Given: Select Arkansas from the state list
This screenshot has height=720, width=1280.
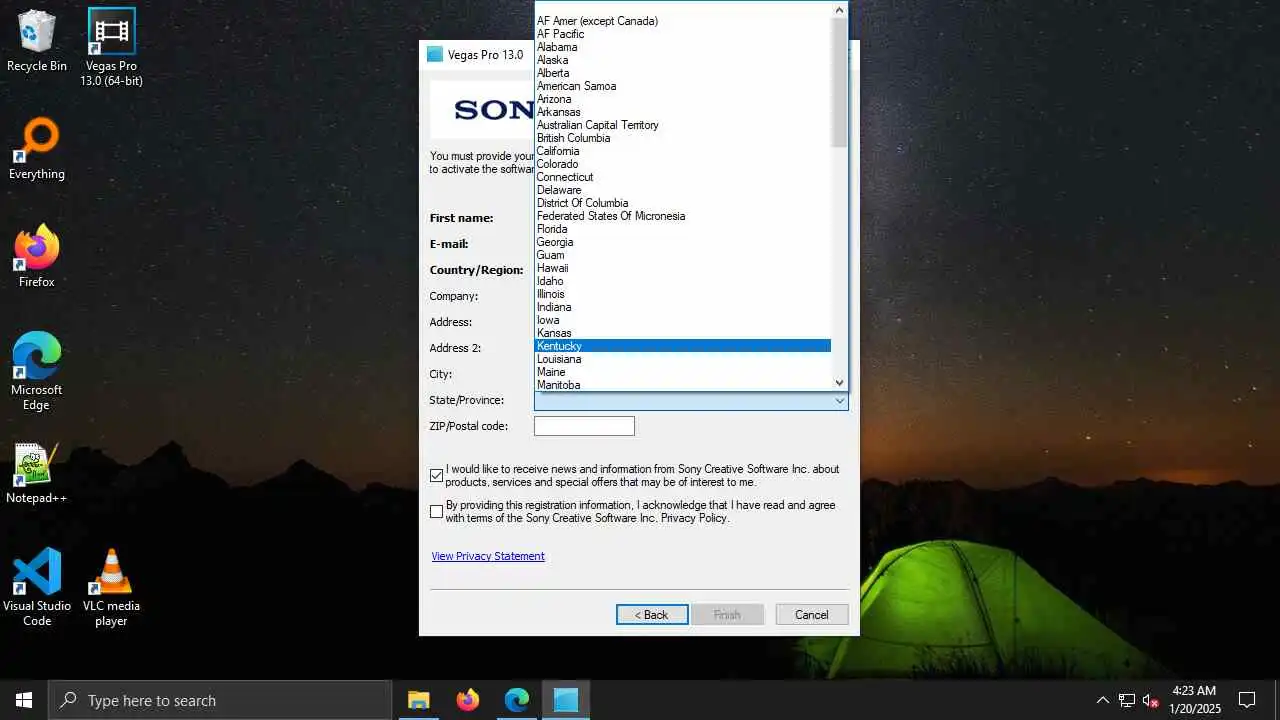Looking at the screenshot, I should pyautogui.click(x=683, y=112).
